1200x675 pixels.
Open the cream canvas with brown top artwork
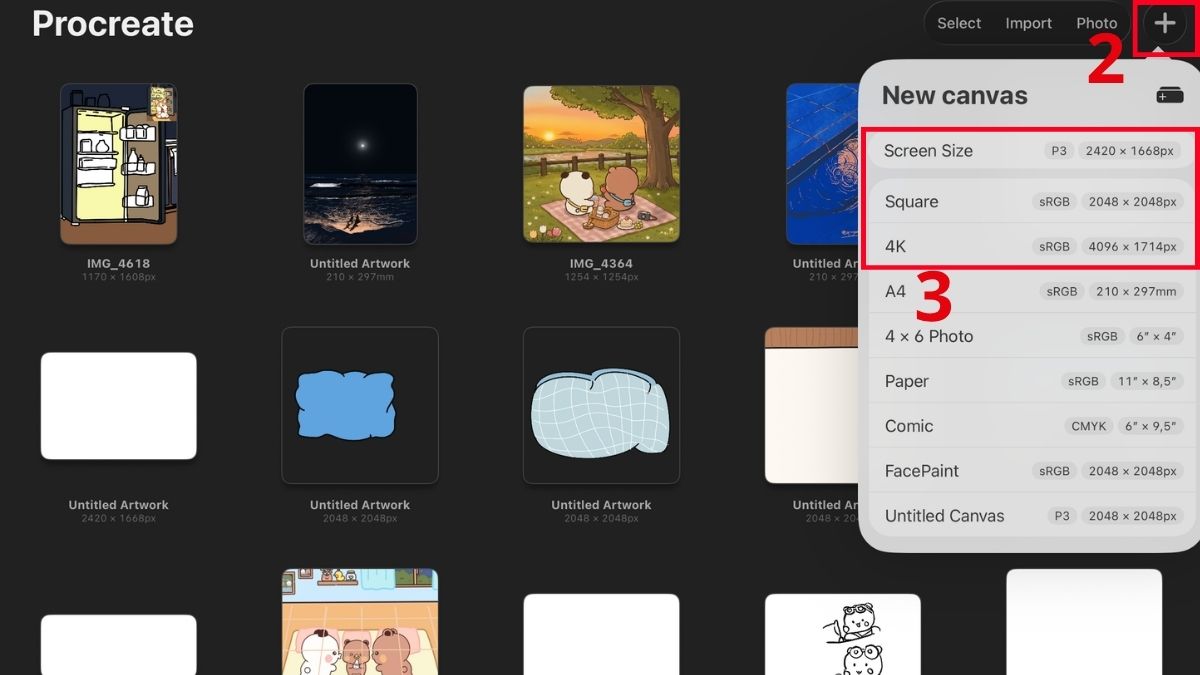coord(811,405)
